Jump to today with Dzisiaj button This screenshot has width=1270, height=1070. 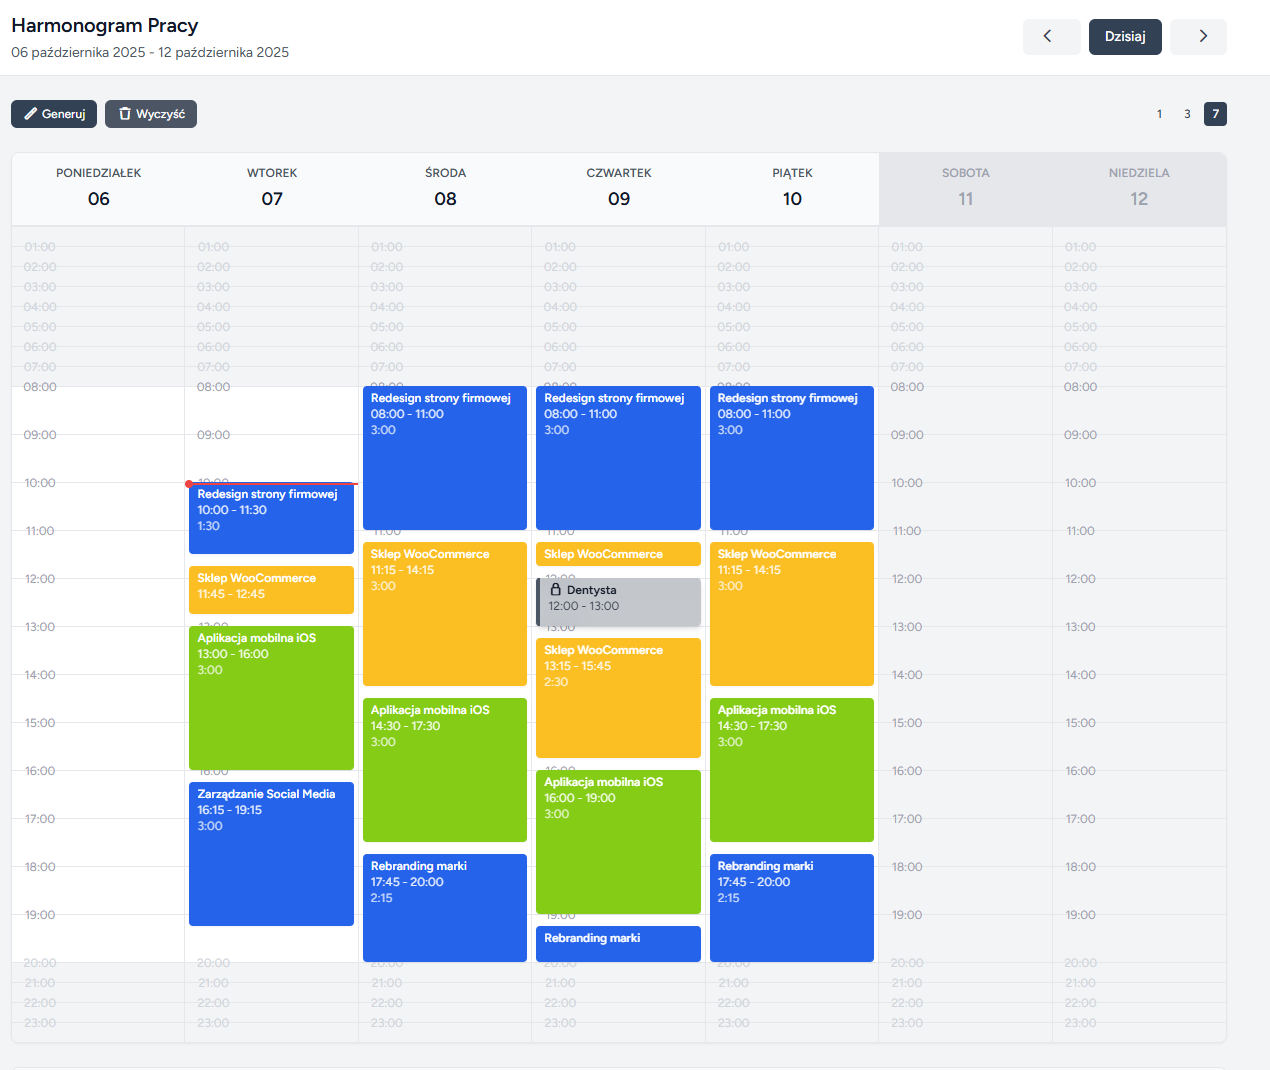pos(1125,37)
